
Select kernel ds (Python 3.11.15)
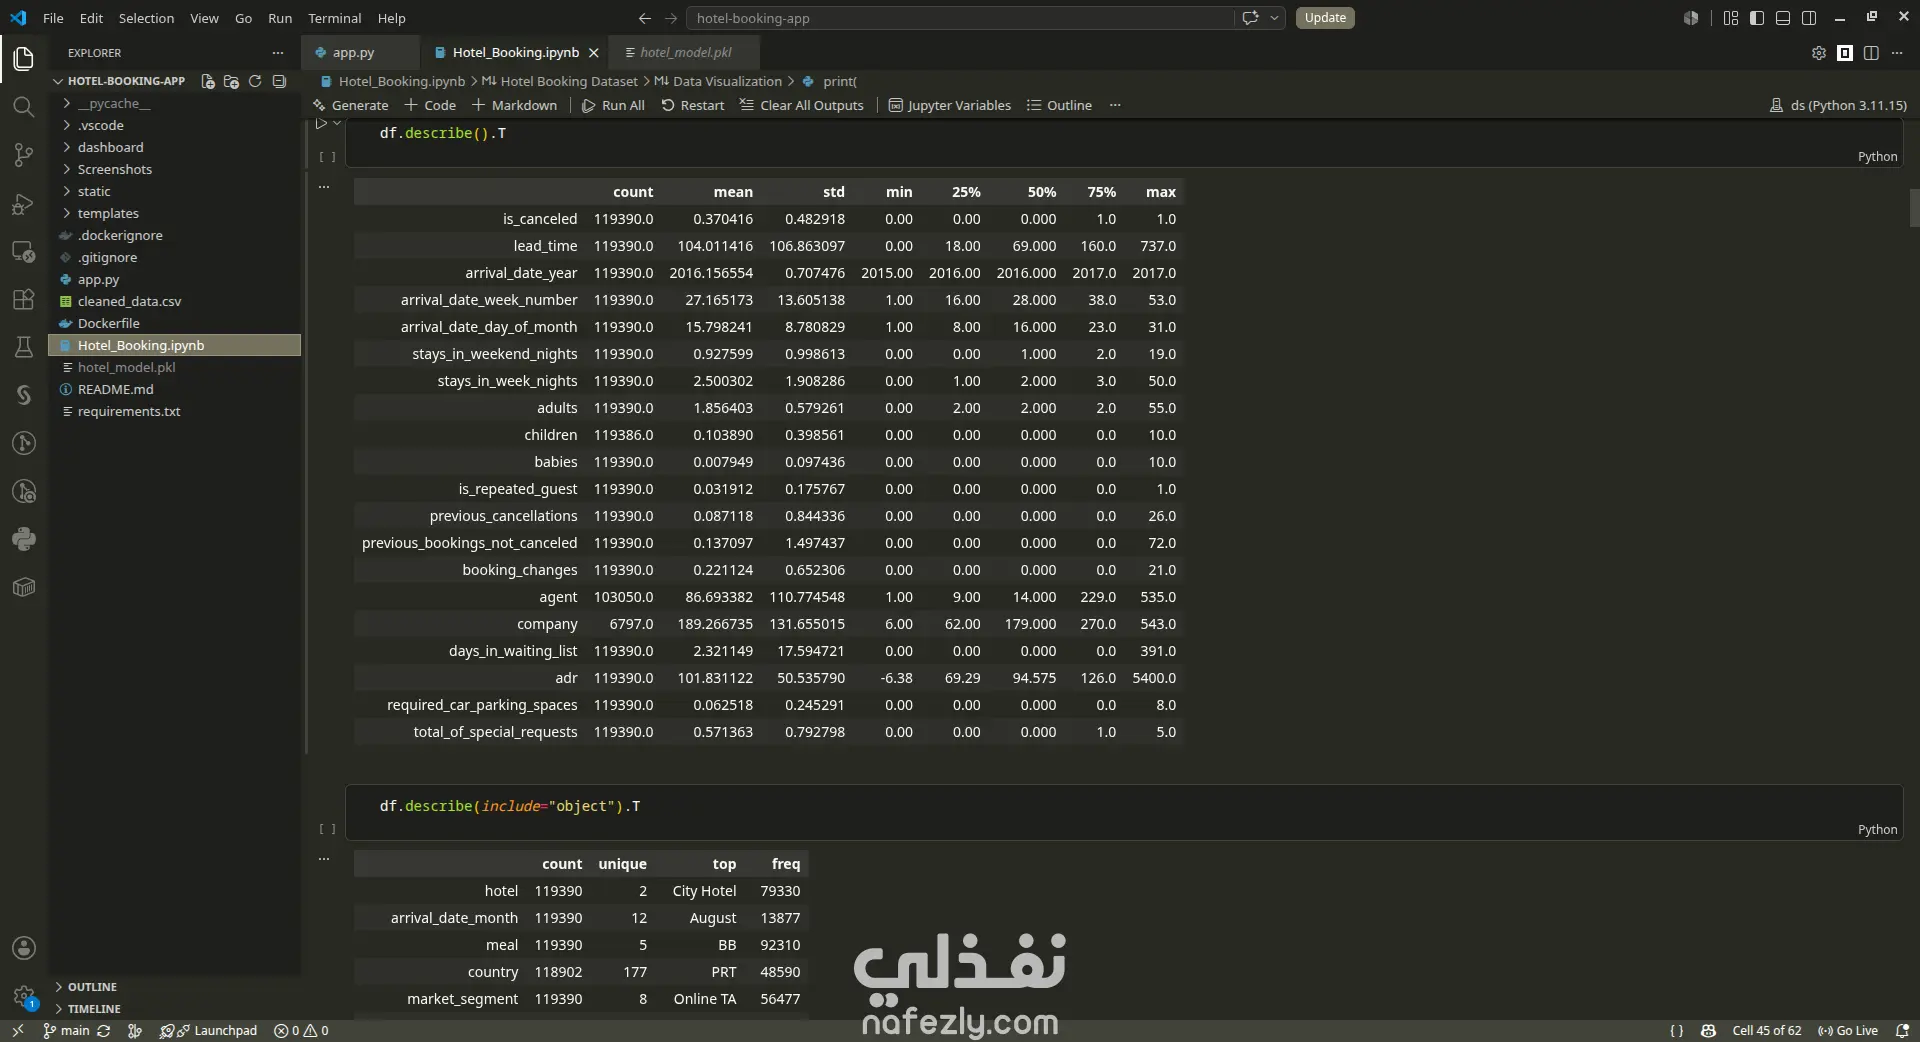tap(1838, 105)
